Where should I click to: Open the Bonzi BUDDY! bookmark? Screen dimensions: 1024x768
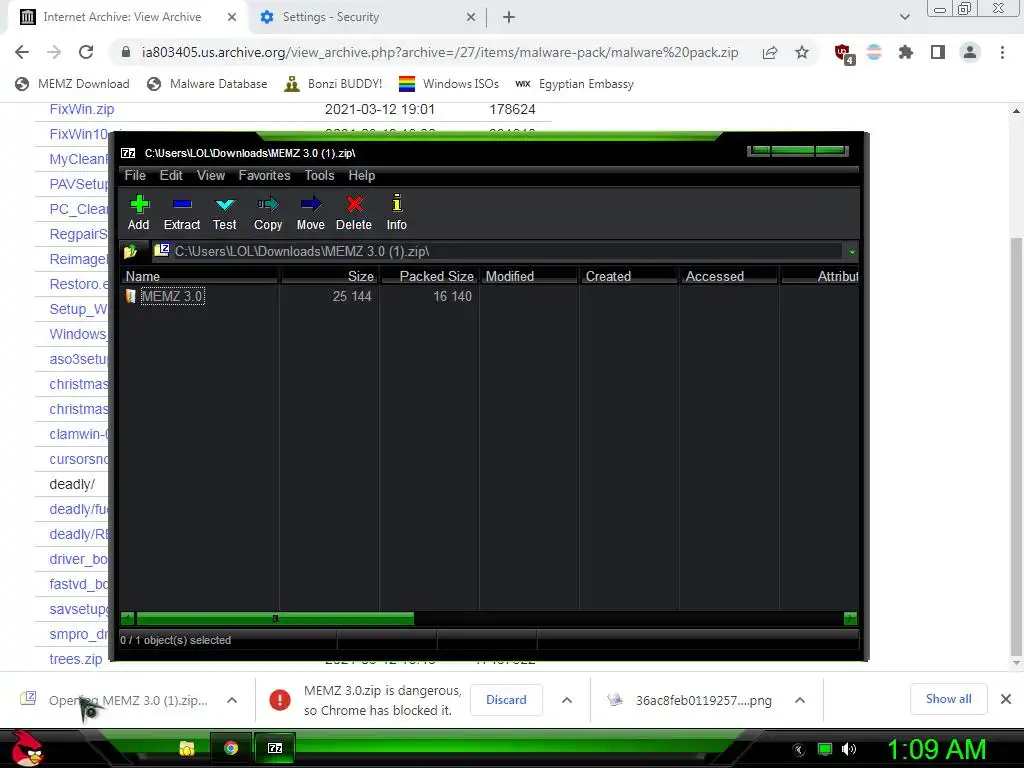[334, 84]
